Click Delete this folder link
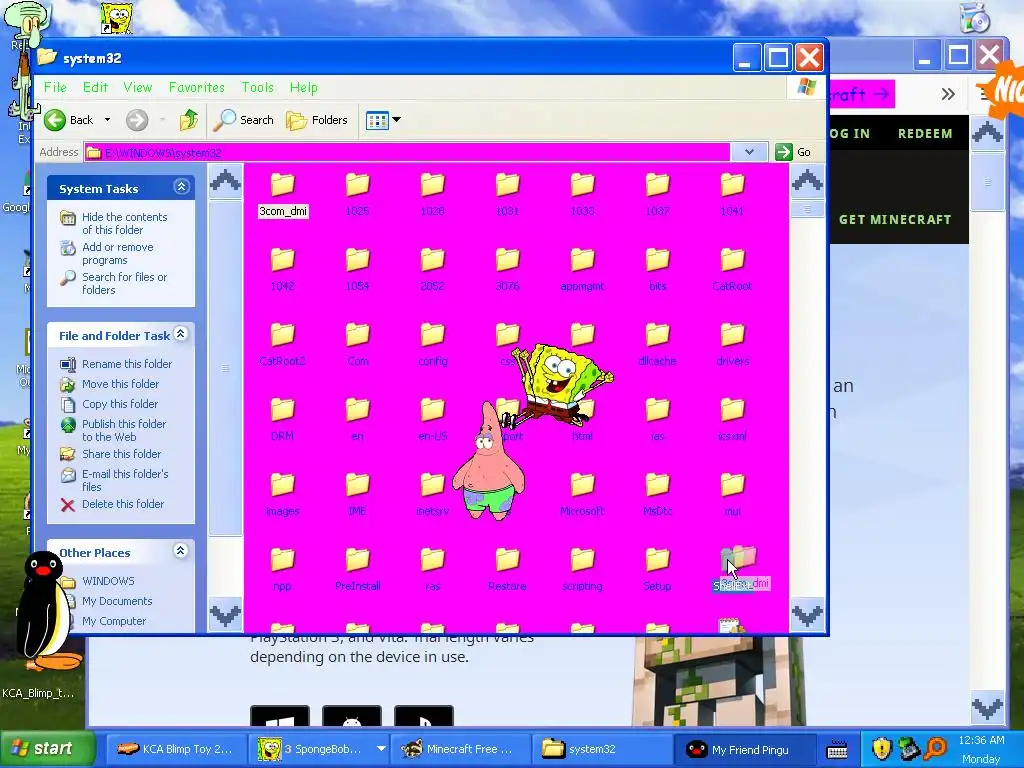This screenshot has width=1024, height=768. (x=123, y=504)
